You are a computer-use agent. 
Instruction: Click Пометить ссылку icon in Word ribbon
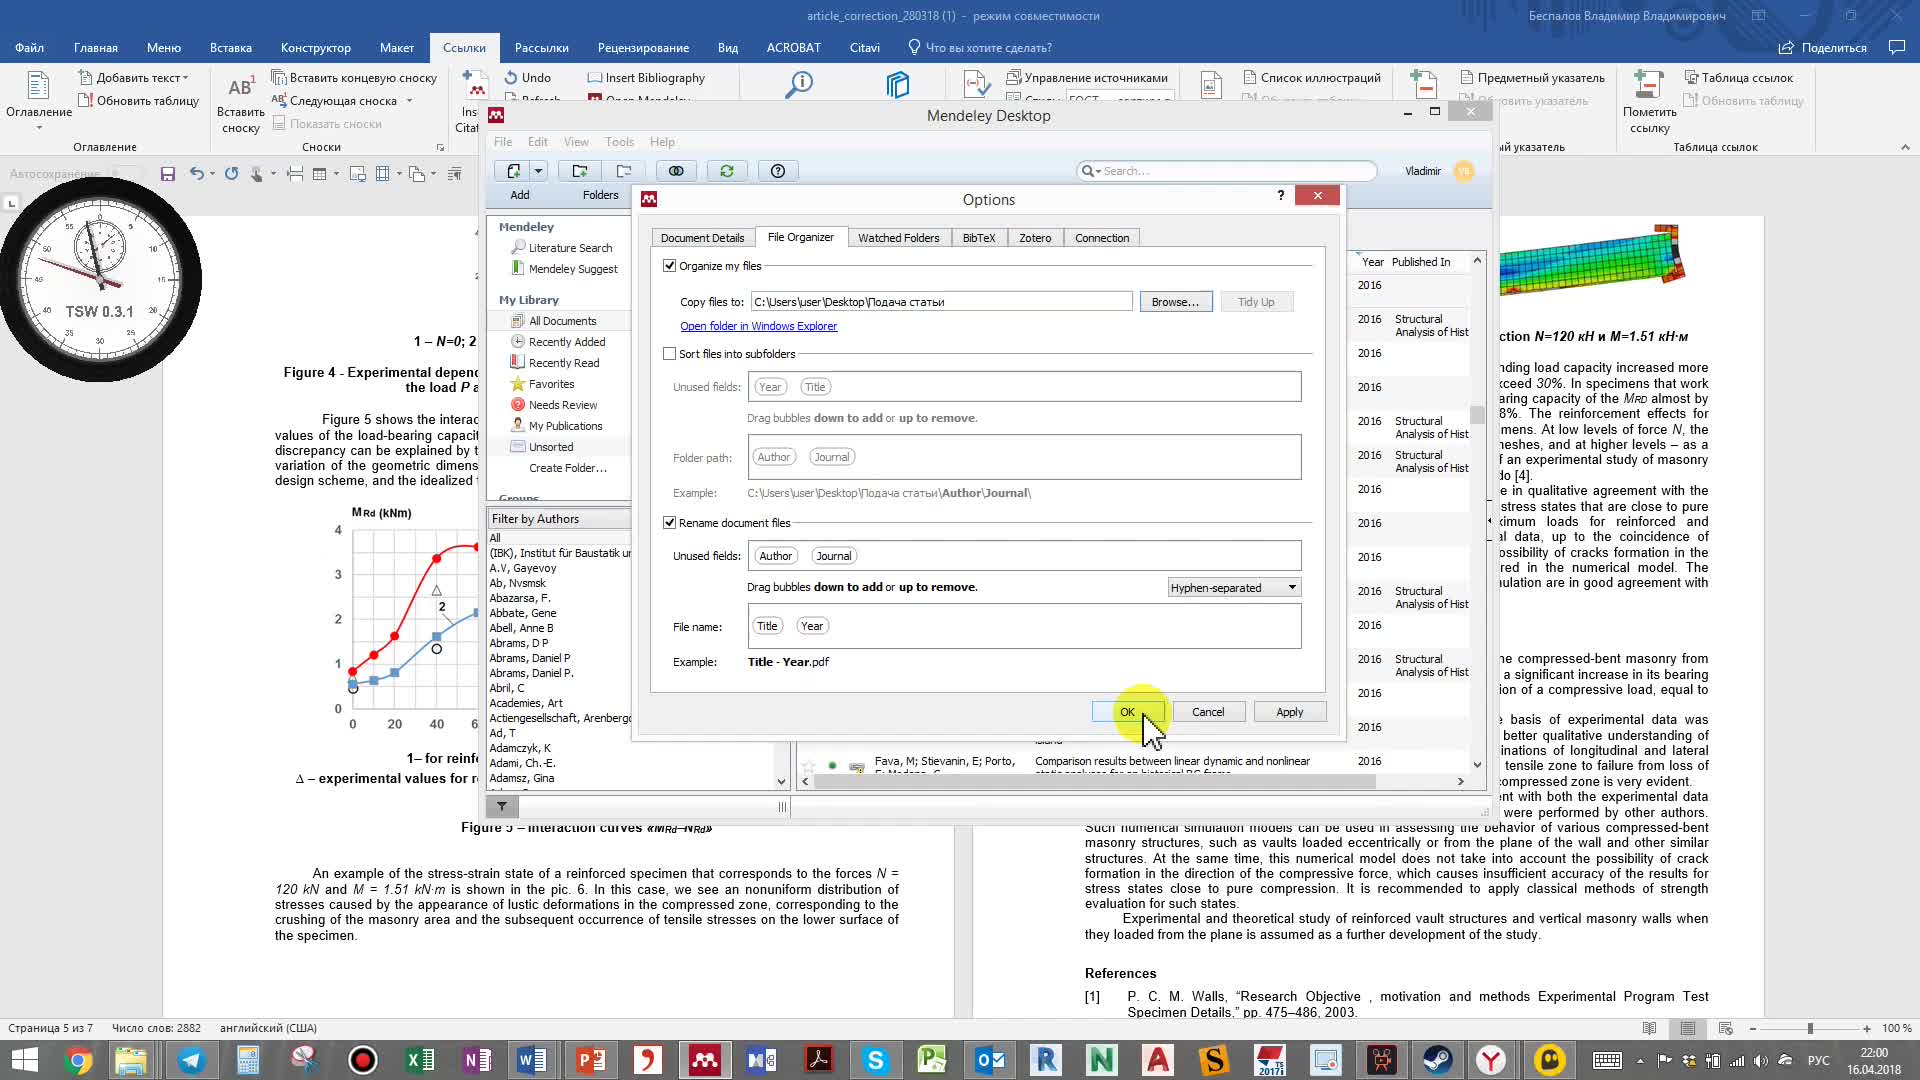coord(1649,100)
